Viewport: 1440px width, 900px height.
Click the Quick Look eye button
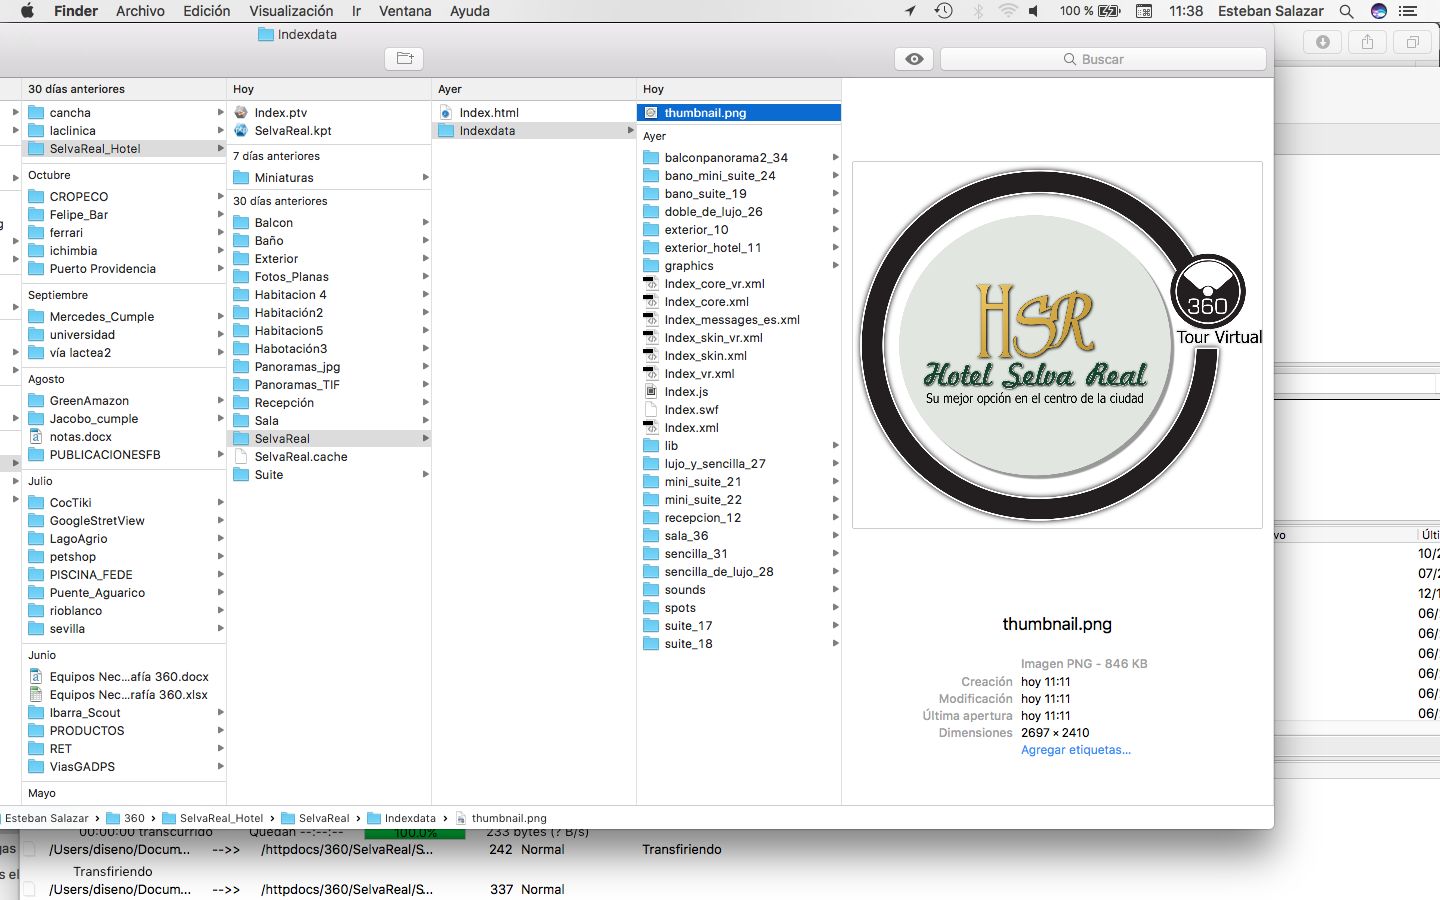coord(914,59)
